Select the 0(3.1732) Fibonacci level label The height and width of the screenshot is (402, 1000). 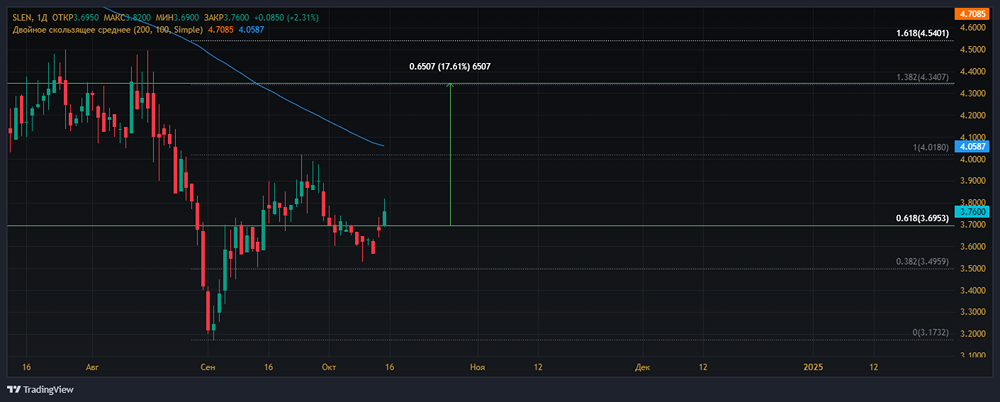(931, 333)
